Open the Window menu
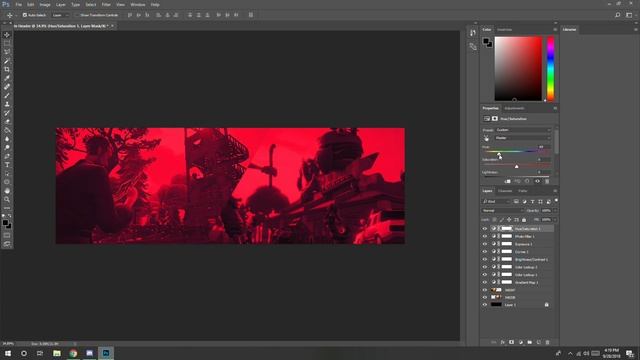This screenshot has width=640, height=360. [138, 4]
